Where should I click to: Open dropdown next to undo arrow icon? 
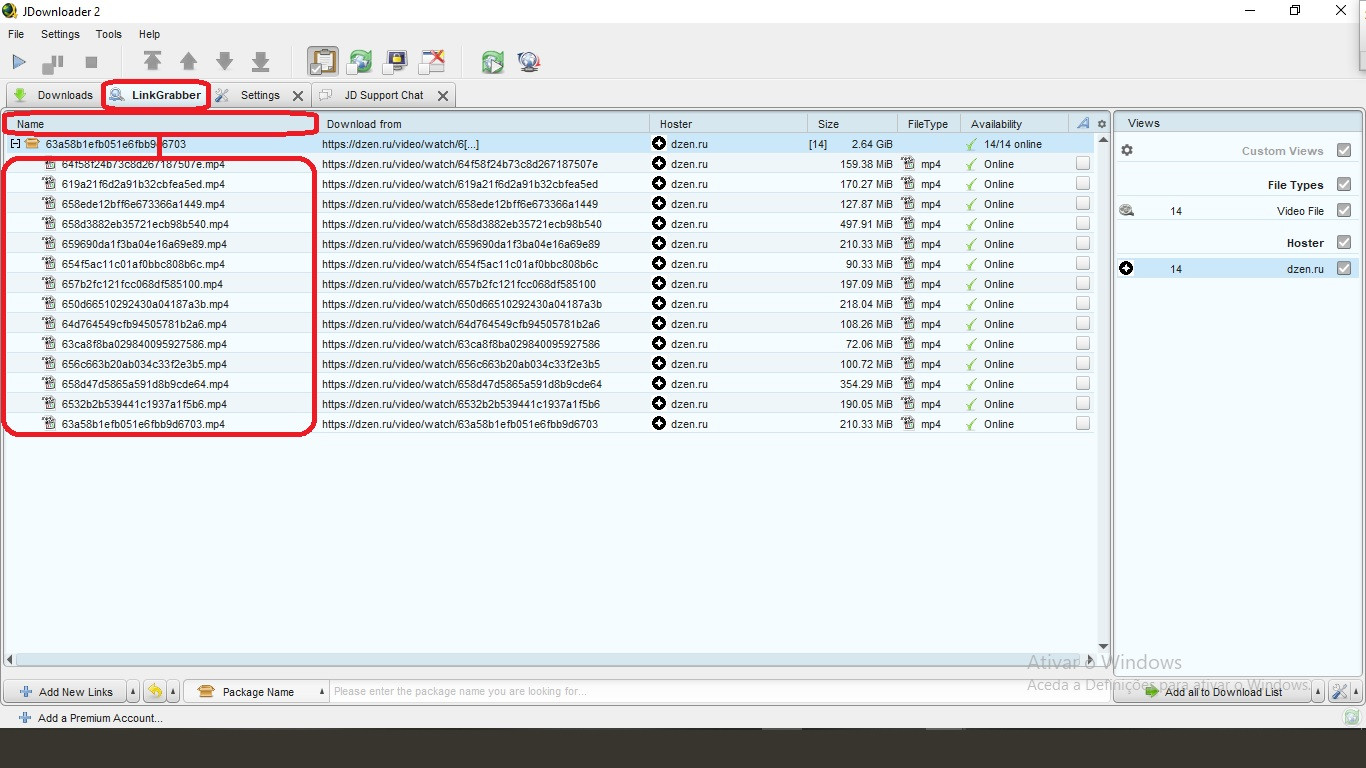pos(173,692)
